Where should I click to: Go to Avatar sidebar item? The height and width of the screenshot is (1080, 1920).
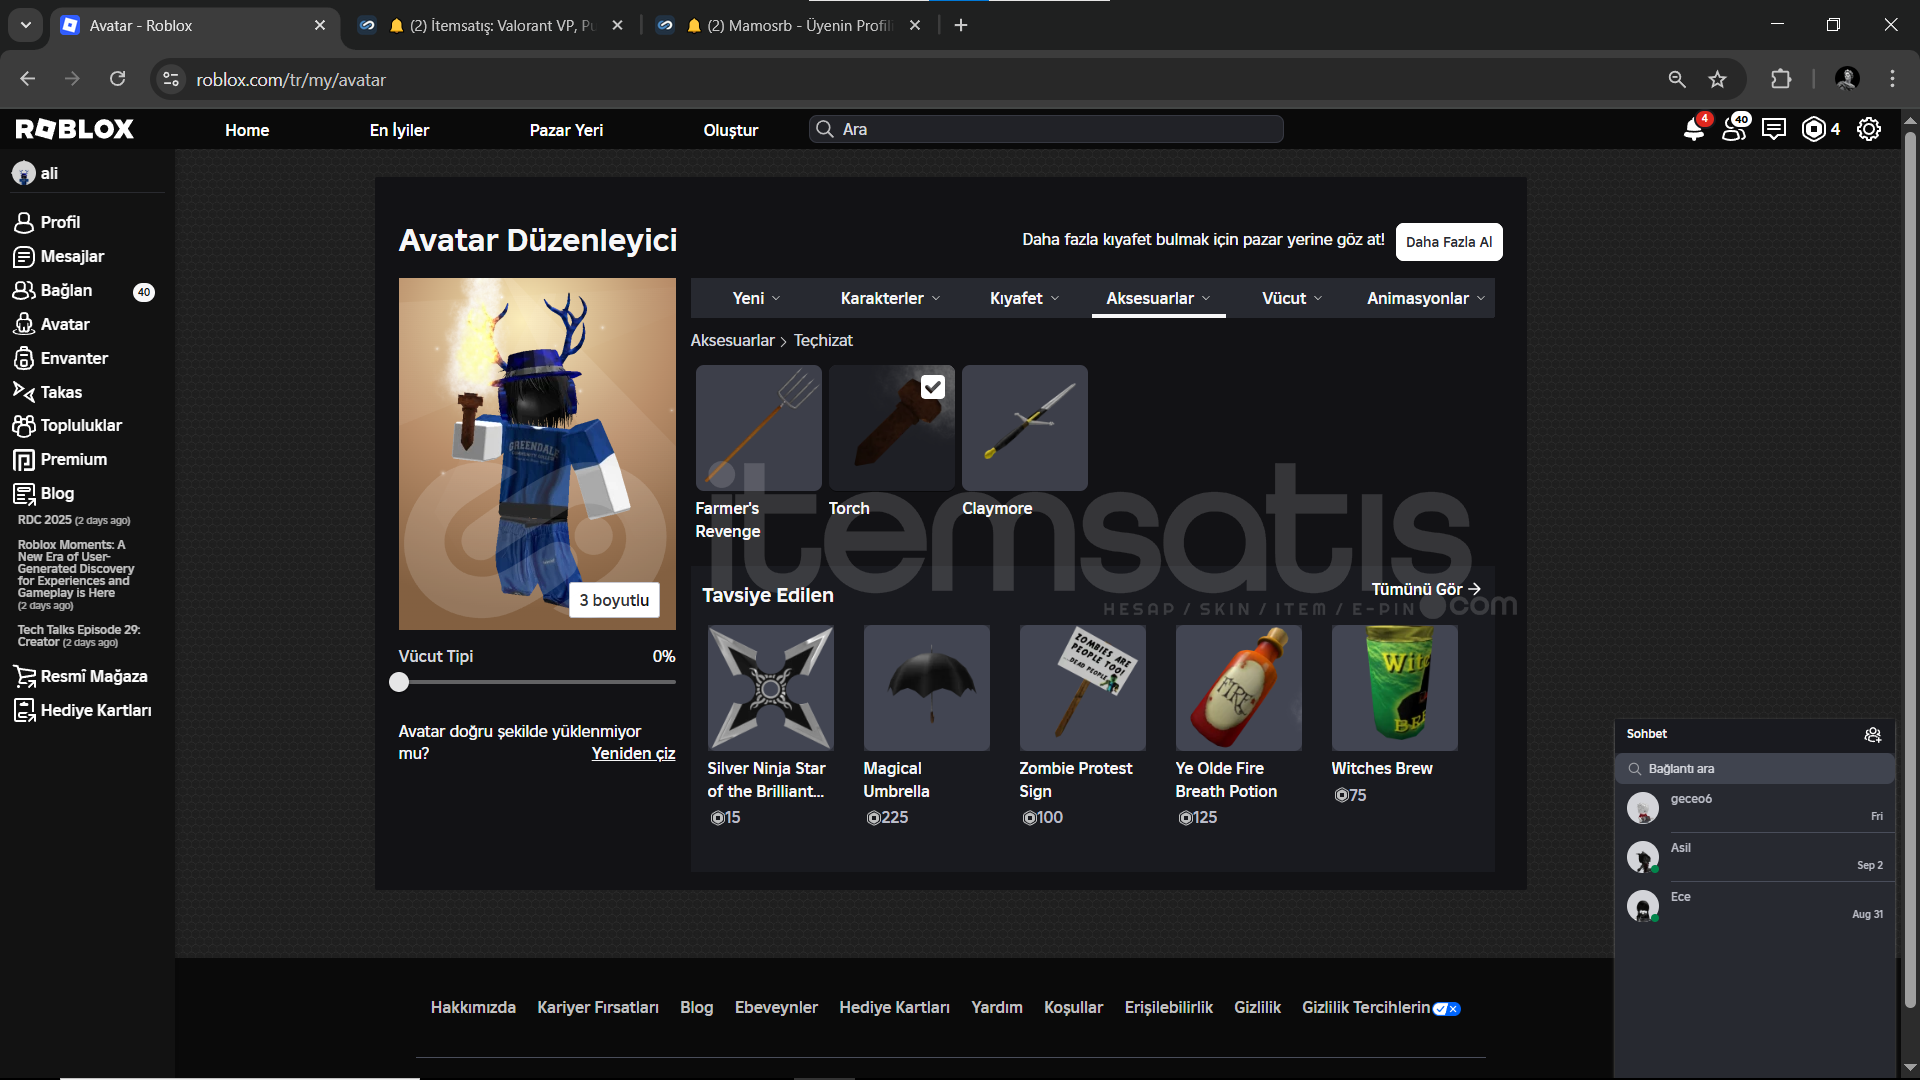point(52,324)
